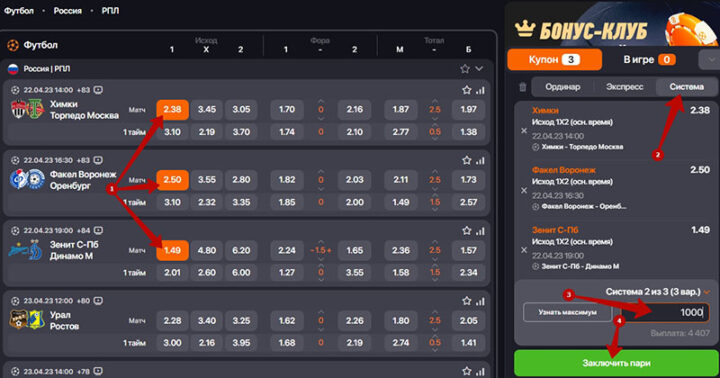Viewport: 720px width, 378px height.
Task: Open video stream icon for Химки match
Action: (x=98, y=90)
